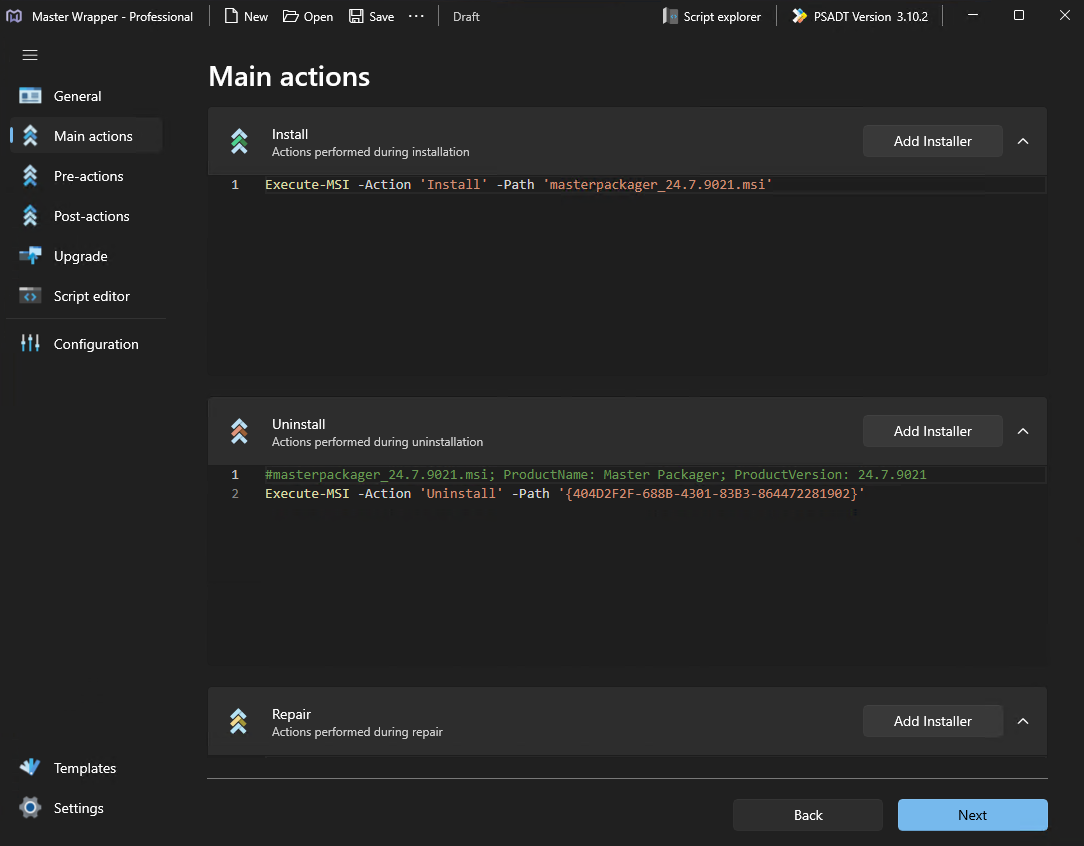Add Installer to Repair section
Viewport: 1084px width, 846px height.
pyautogui.click(x=933, y=721)
